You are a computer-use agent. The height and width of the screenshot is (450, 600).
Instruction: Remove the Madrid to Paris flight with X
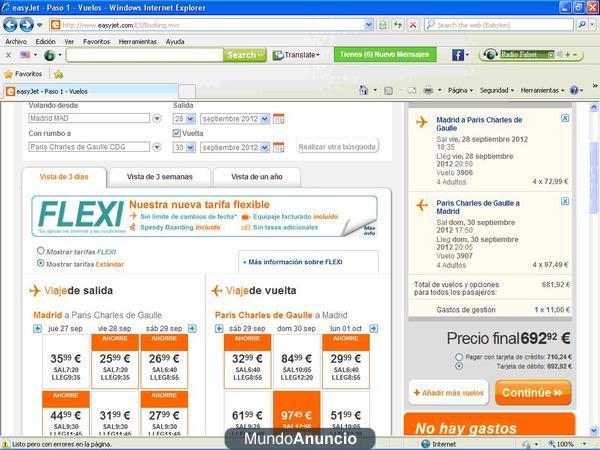565,118
